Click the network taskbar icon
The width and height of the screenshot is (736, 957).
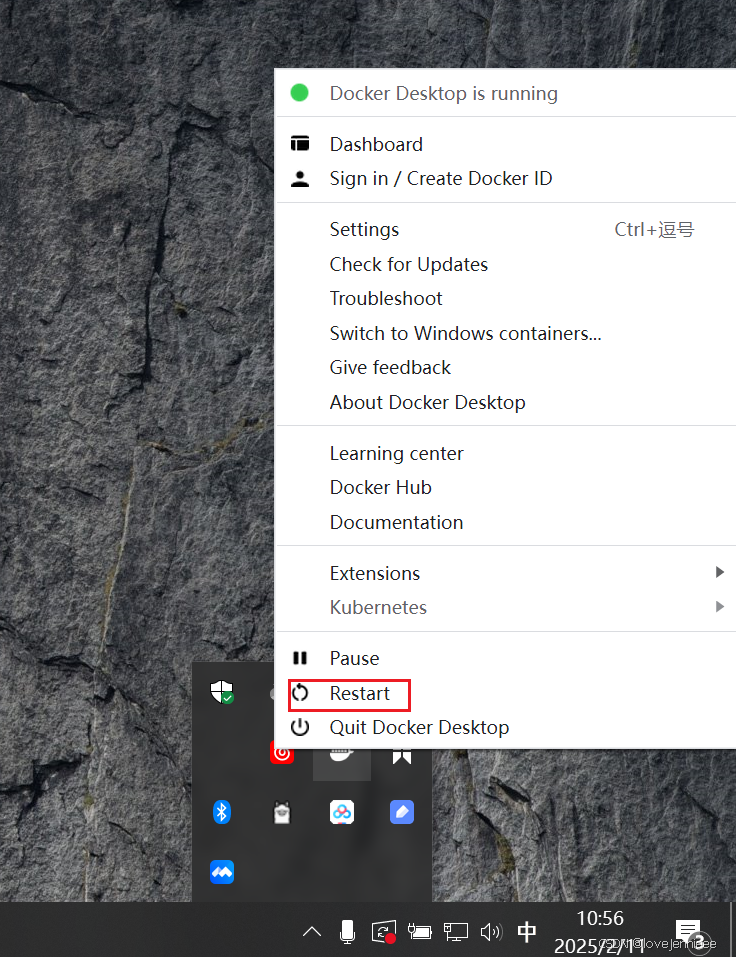(x=455, y=931)
